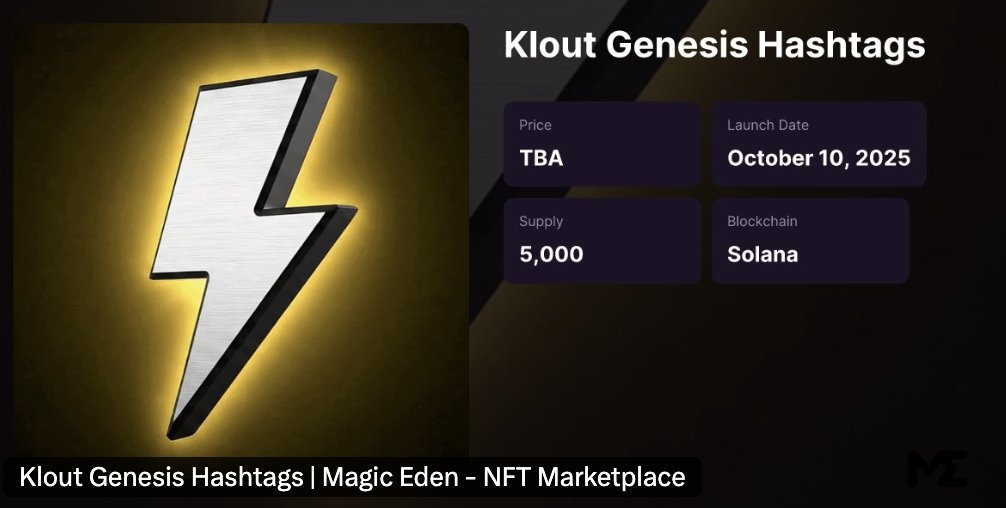Select the TBA price value

tap(541, 158)
